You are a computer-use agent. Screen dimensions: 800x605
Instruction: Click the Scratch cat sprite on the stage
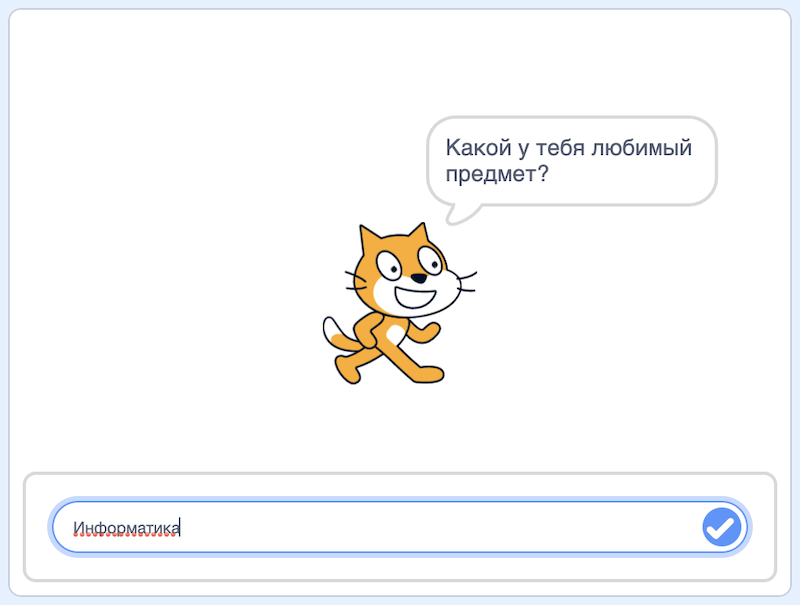(x=399, y=304)
